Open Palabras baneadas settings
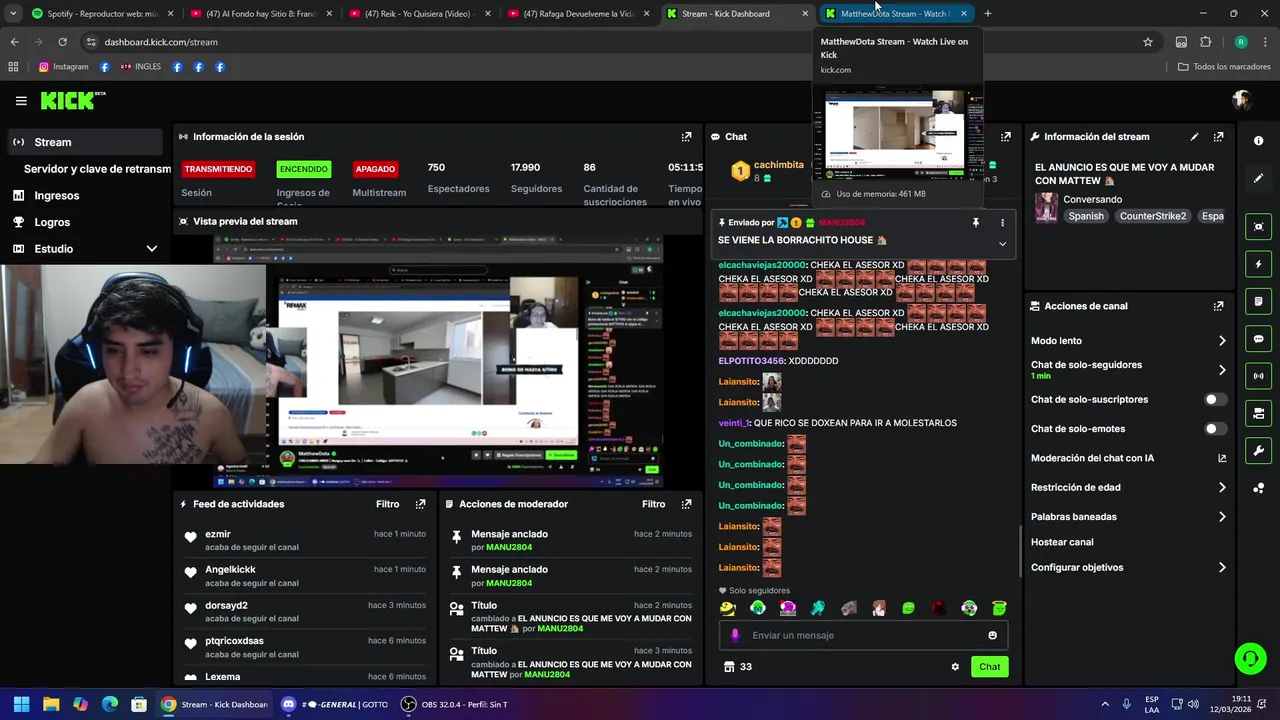This screenshot has height=720, width=1280. click(x=1128, y=517)
